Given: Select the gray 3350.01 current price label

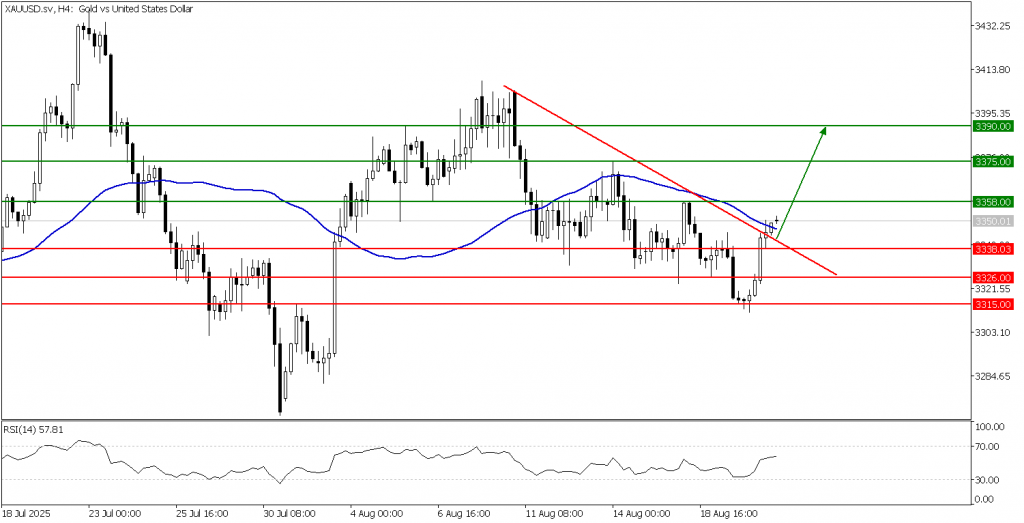Looking at the screenshot, I should [x=993, y=221].
